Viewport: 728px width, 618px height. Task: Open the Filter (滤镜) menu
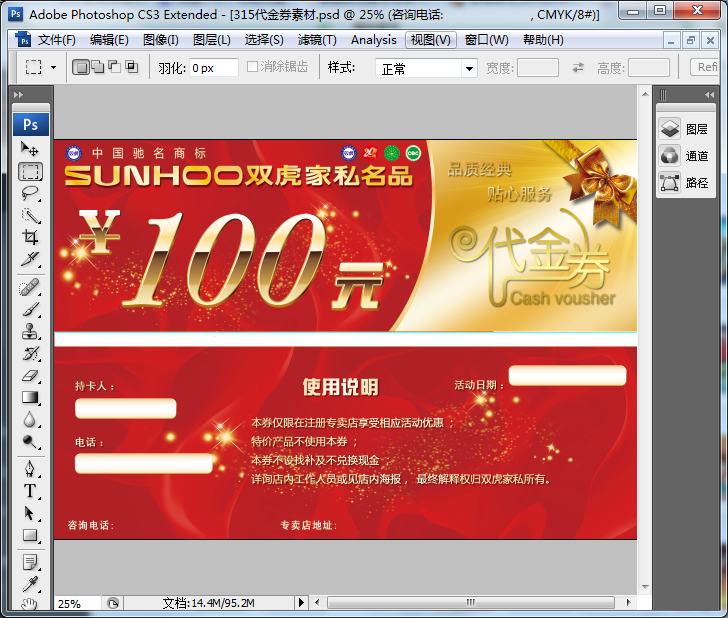click(317, 40)
